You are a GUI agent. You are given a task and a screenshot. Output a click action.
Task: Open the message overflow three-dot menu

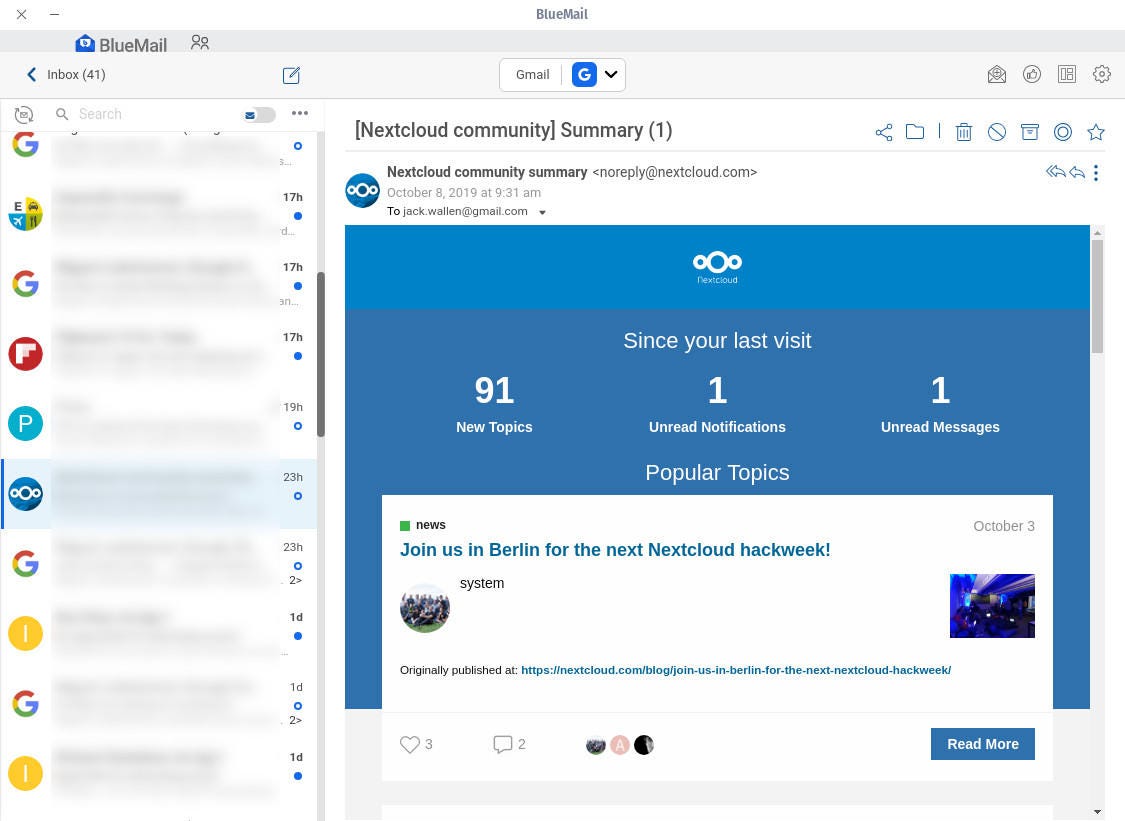[x=1095, y=172]
